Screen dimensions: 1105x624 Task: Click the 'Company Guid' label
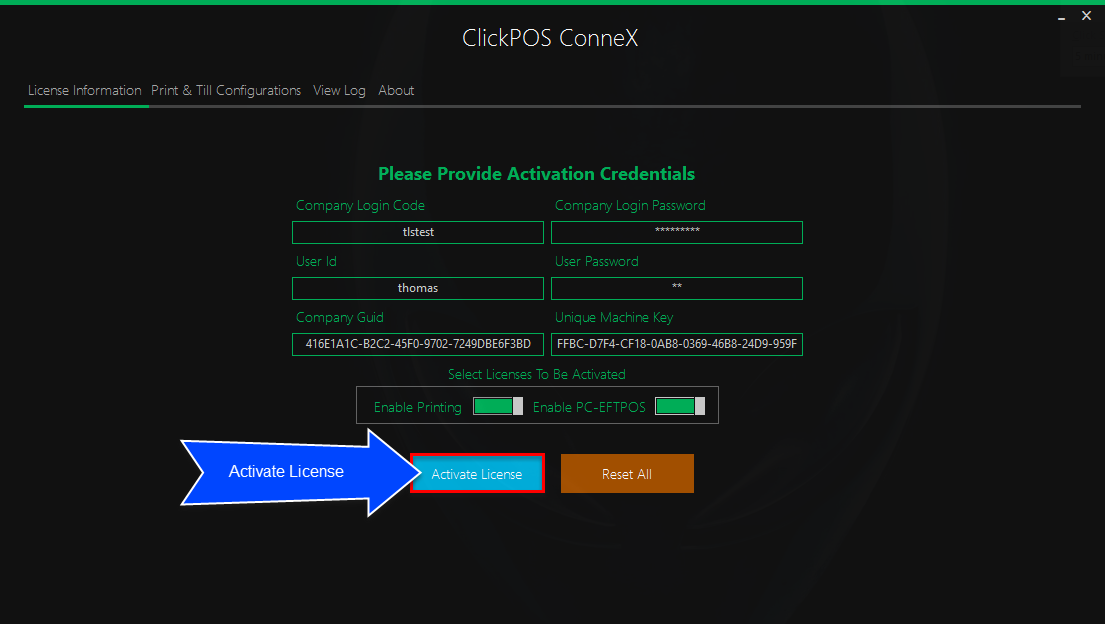coord(340,317)
